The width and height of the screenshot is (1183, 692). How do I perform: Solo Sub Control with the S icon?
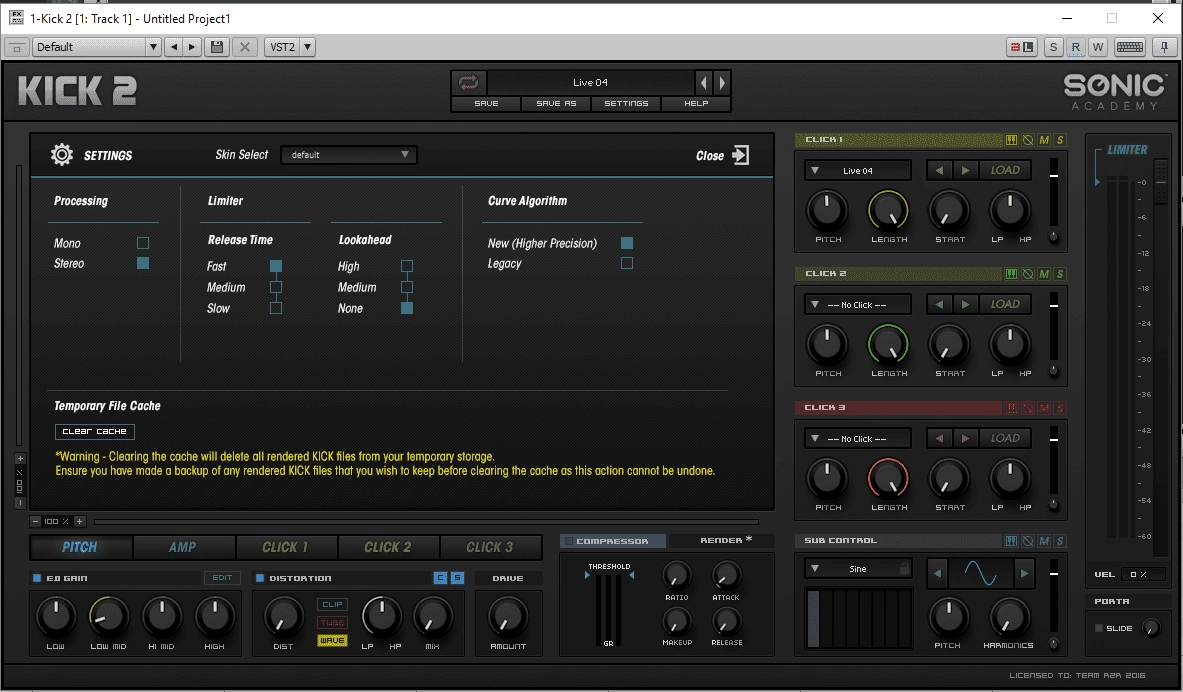[1060, 541]
